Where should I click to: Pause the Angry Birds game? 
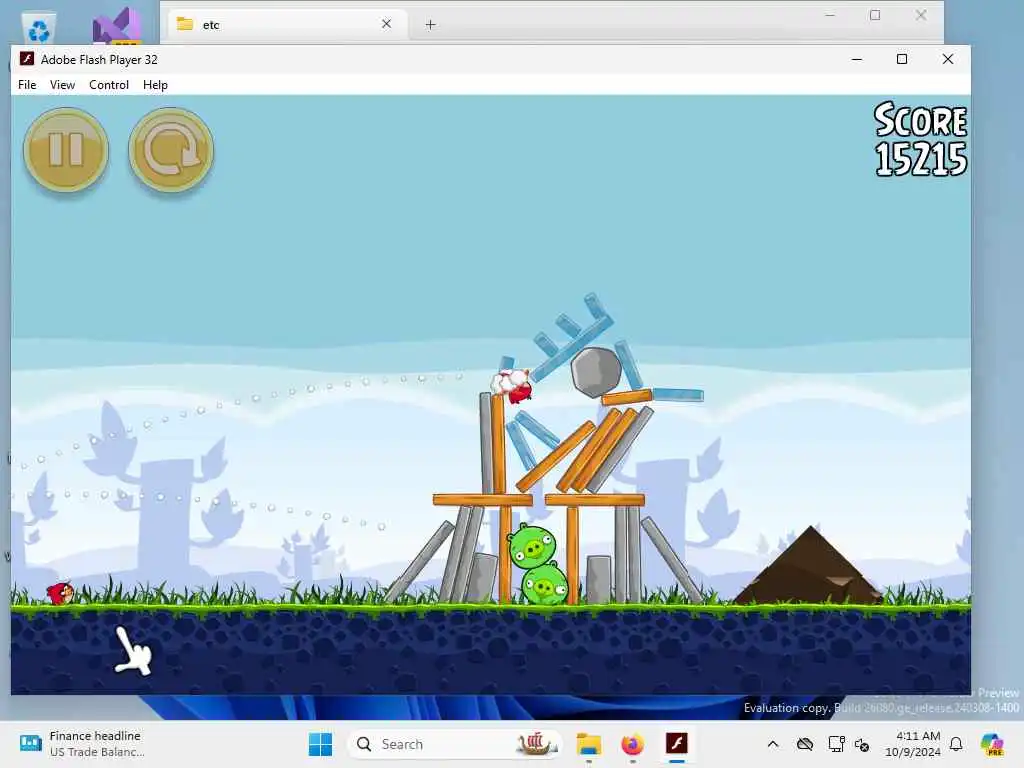click(66, 150)
